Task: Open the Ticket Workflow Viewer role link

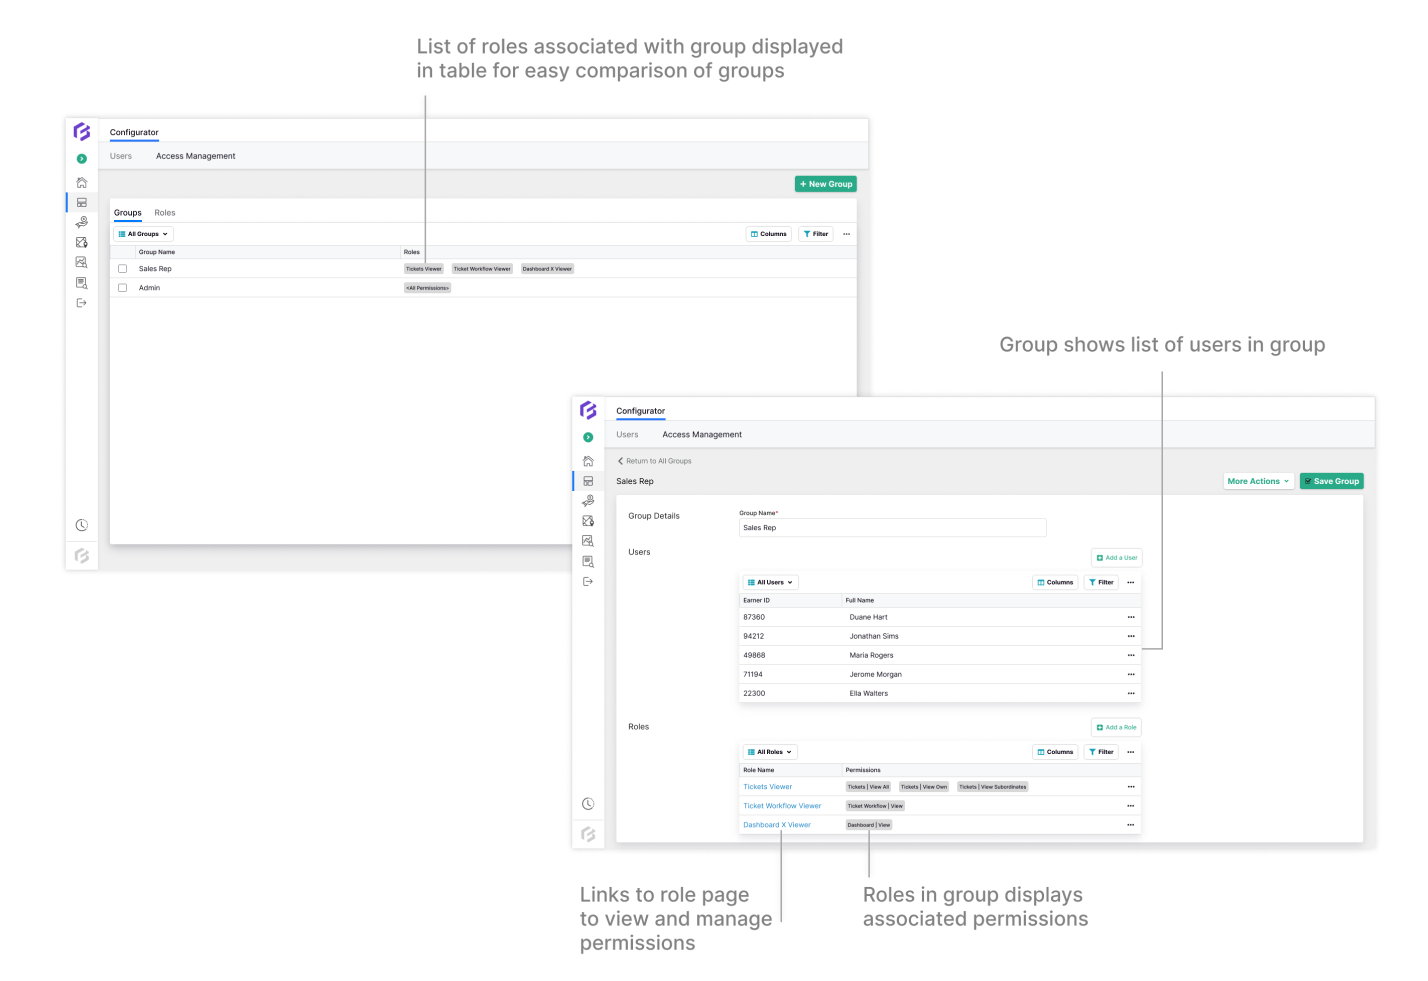Action: click(782, 806)
